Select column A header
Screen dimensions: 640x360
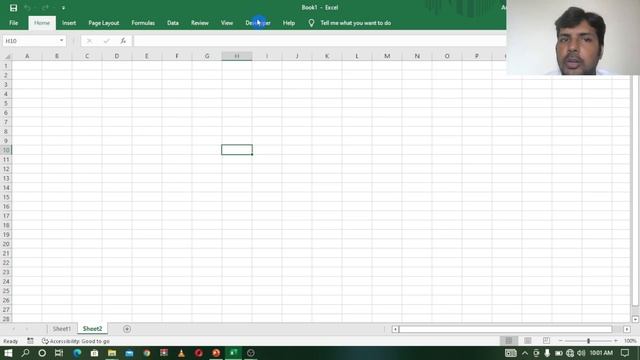27,56
